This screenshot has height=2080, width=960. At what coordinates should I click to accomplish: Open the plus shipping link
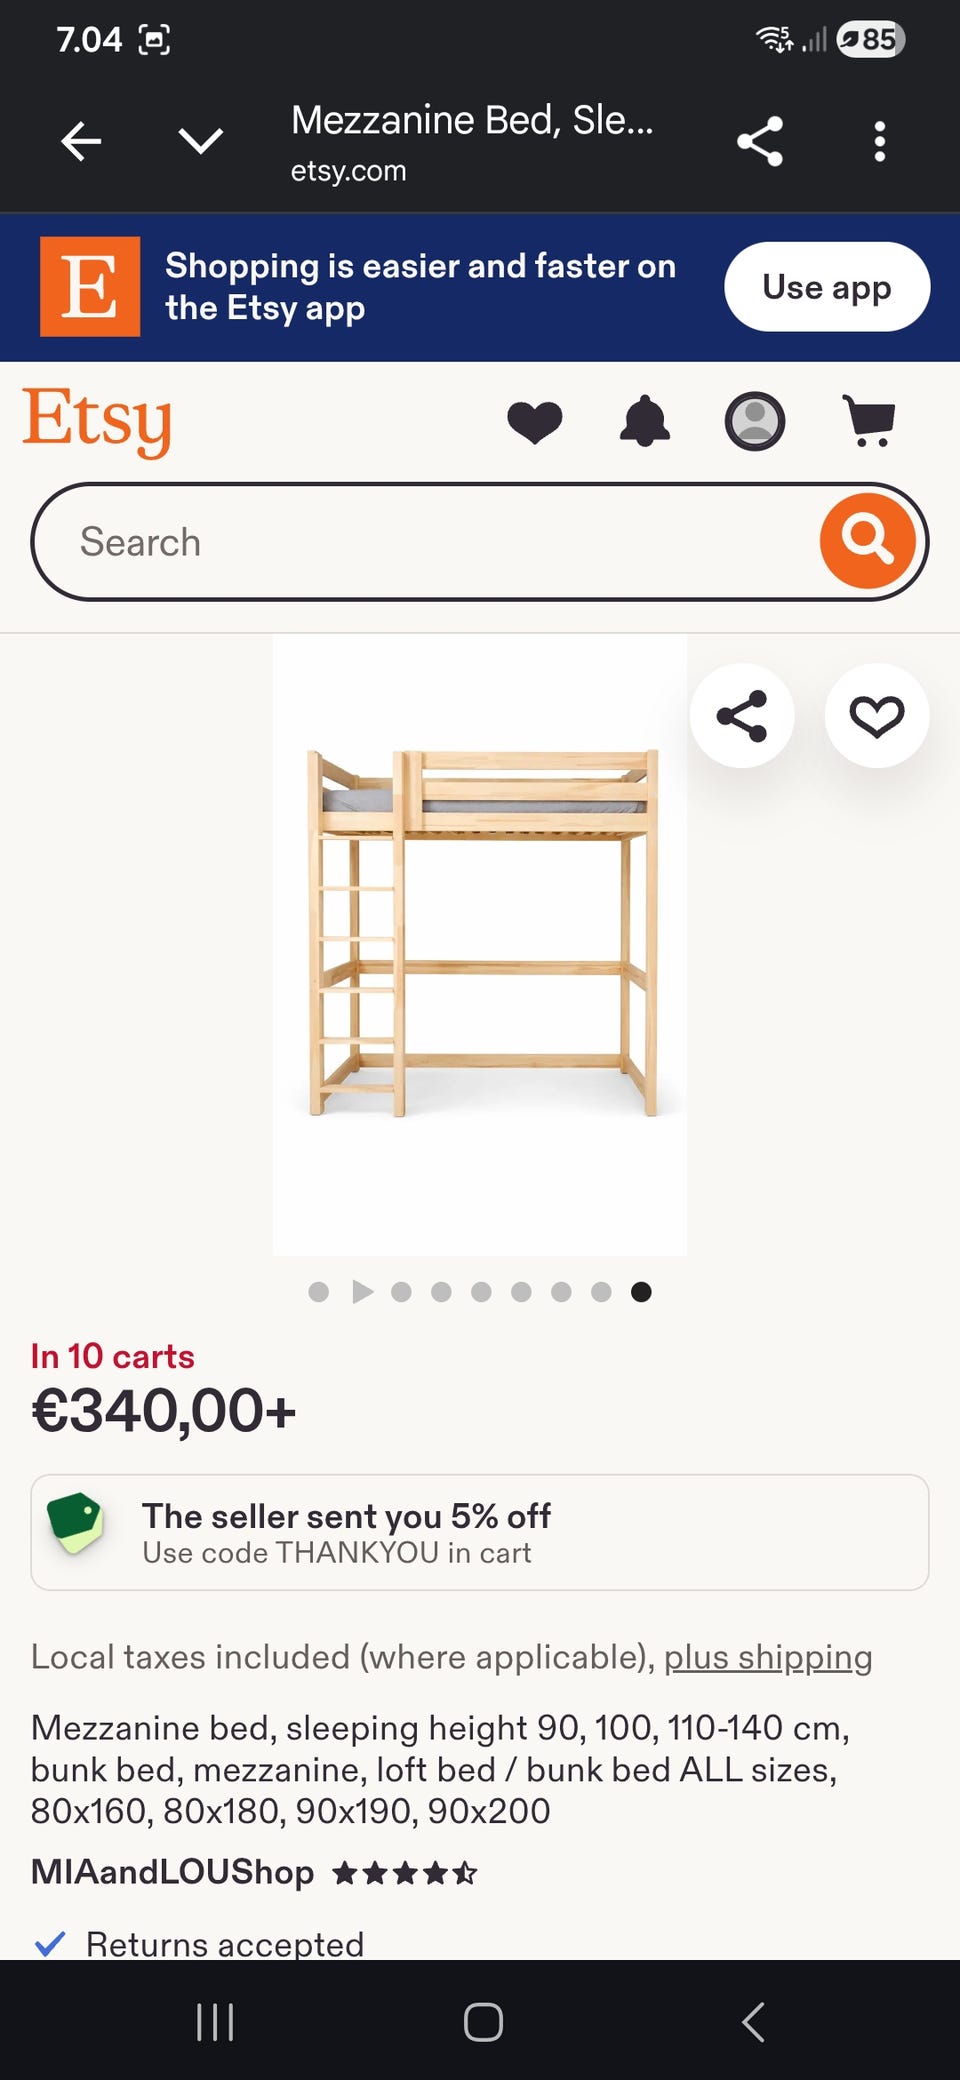(768, 1657)
